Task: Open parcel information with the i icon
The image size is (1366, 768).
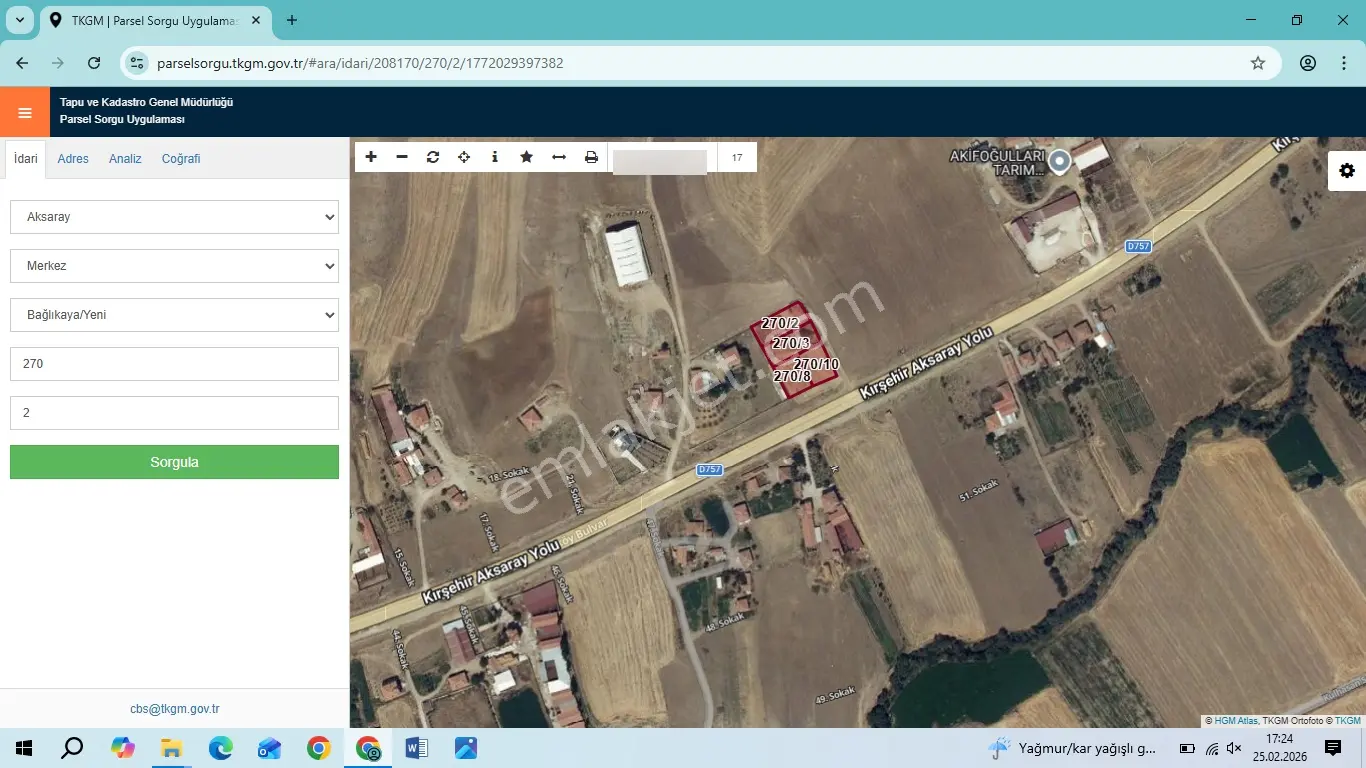Action: (x=495, y=157)
